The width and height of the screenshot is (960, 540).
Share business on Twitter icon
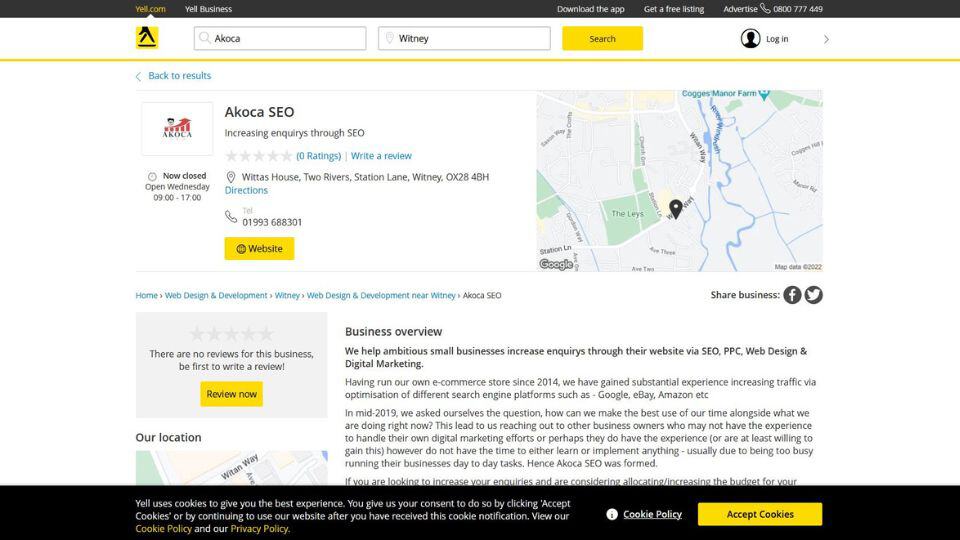pos(813,295)
